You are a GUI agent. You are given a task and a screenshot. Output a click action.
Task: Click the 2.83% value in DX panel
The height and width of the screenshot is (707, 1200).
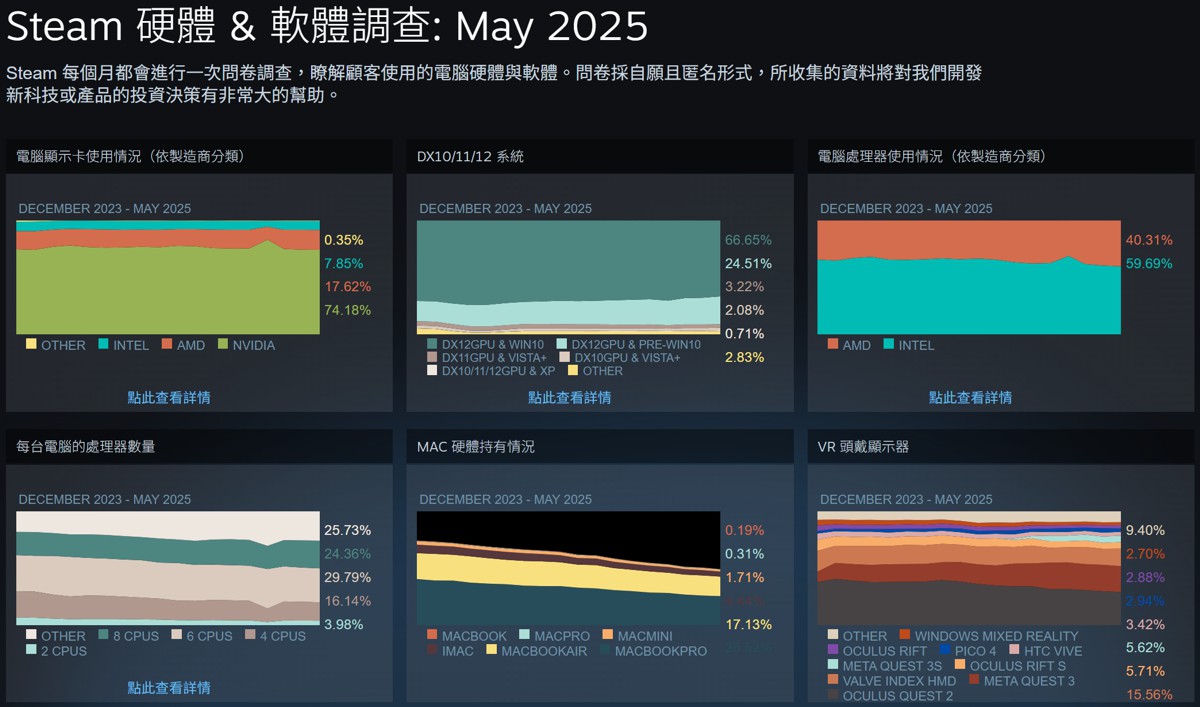tap(744, 357)
